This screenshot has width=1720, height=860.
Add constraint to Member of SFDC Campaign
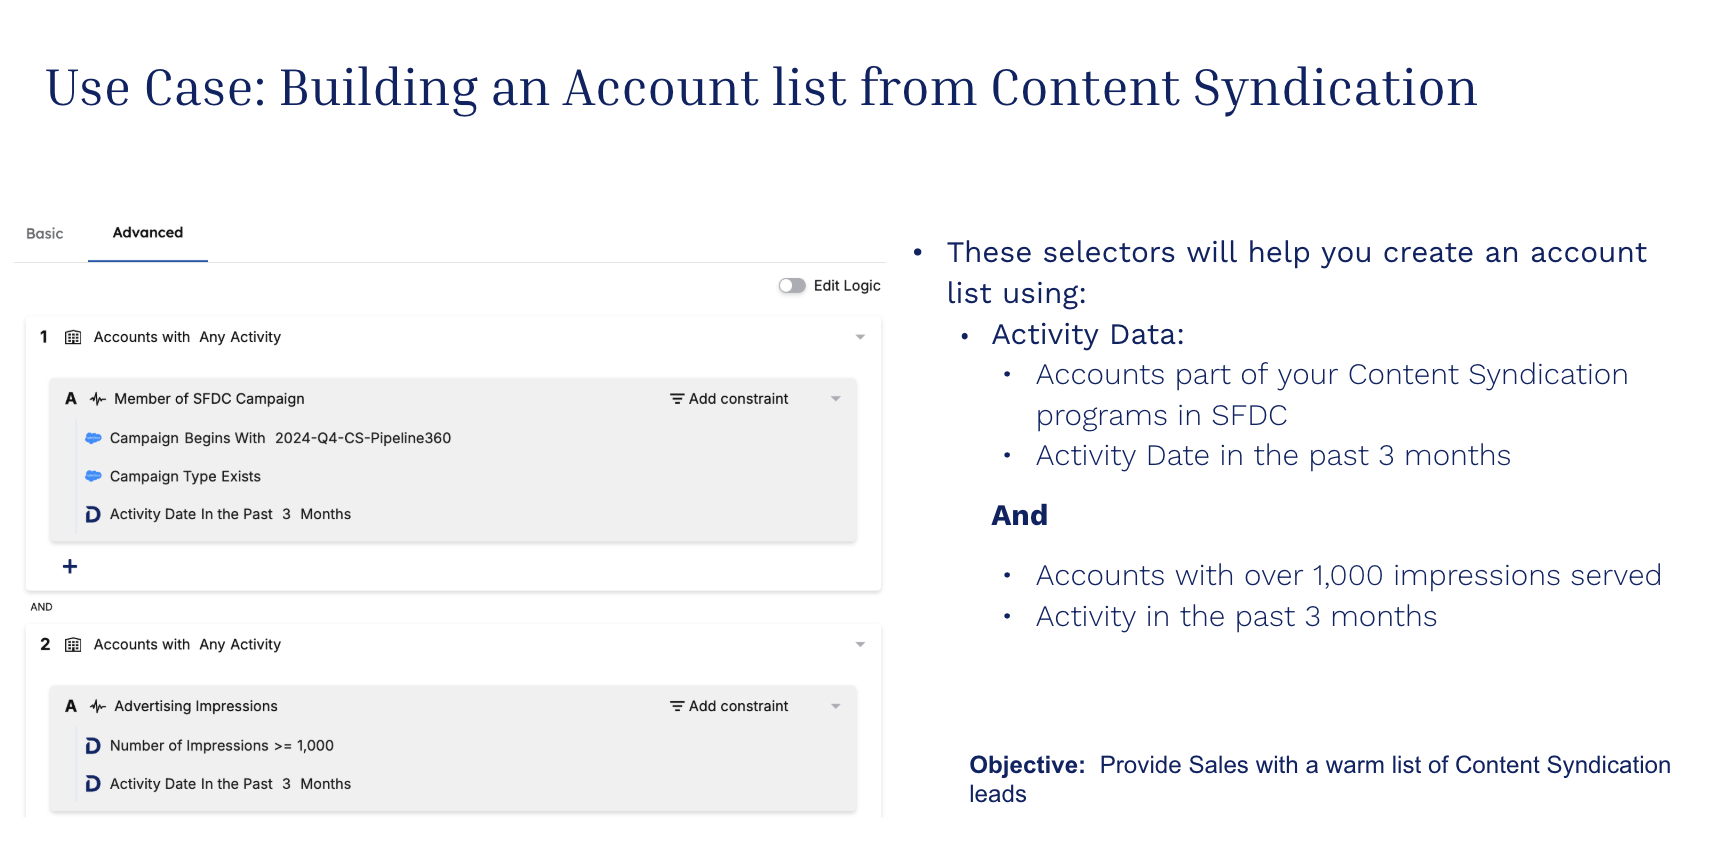[x=729, y=399]
